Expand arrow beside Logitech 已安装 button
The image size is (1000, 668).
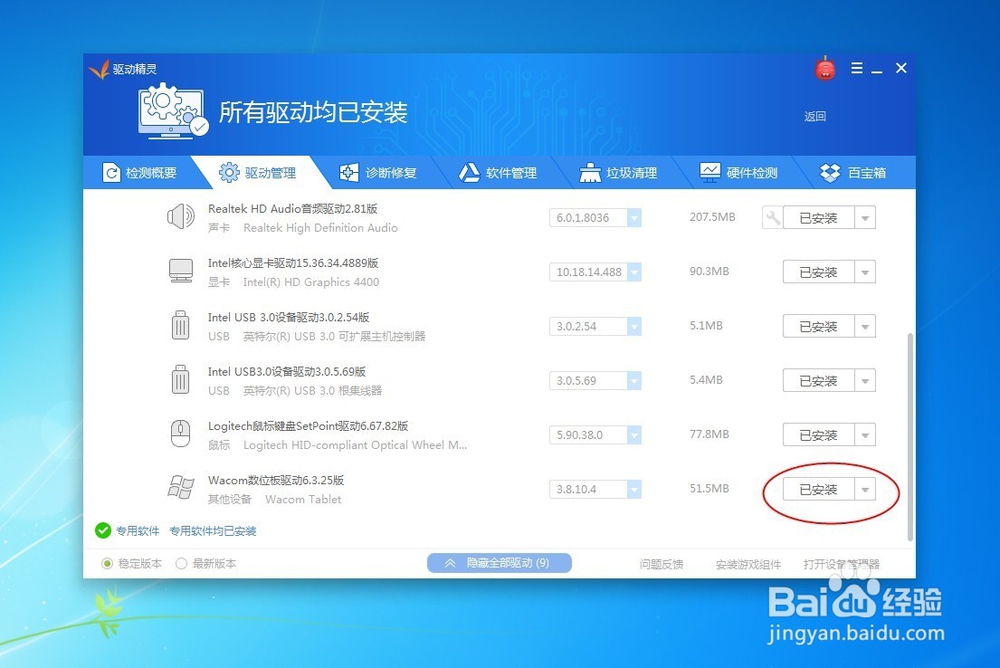(x=865, y=435)
